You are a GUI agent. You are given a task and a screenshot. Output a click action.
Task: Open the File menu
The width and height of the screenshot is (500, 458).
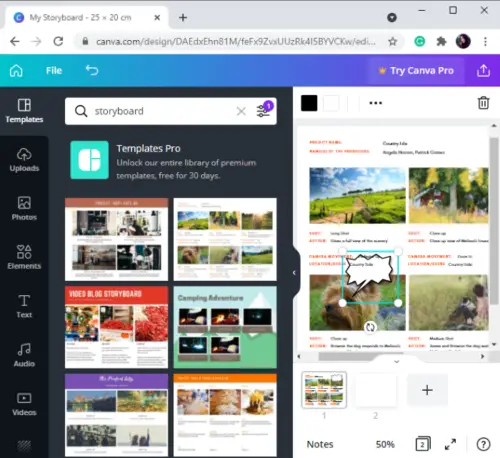(54, 70)
